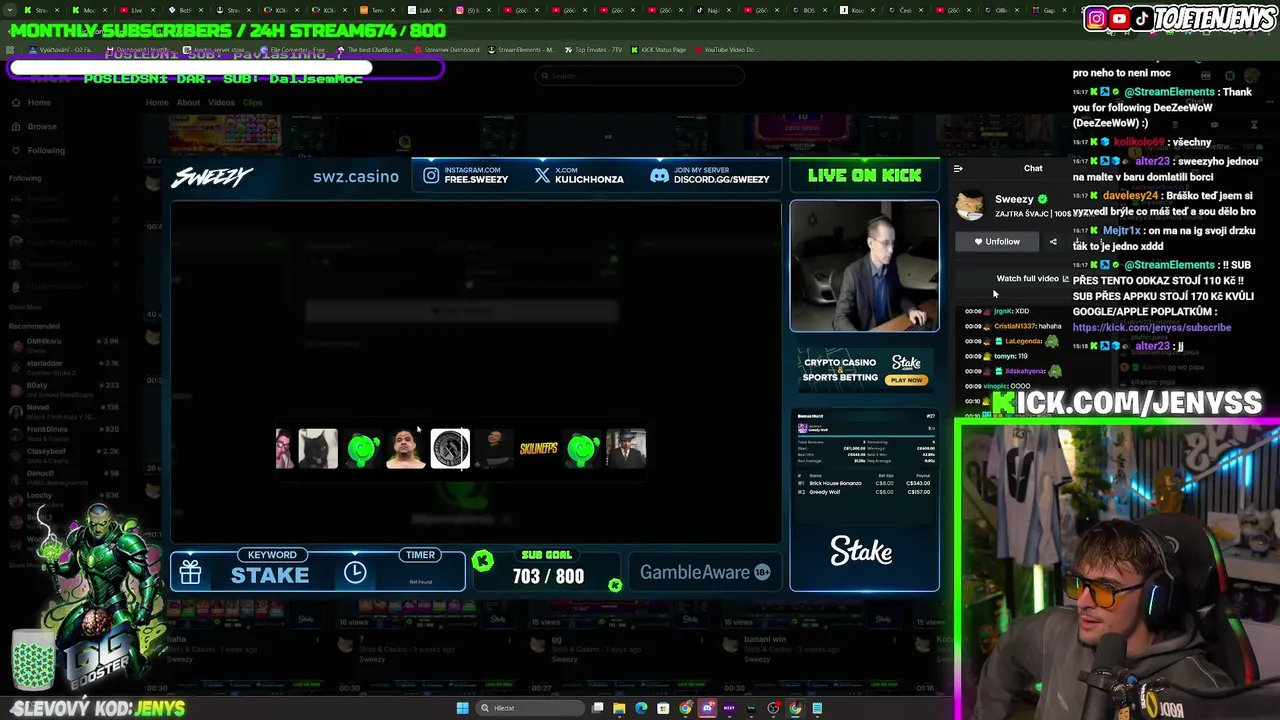Click the Hledat taskbar search box
The image size is (1280, 720).
click(x=530, y=708)
